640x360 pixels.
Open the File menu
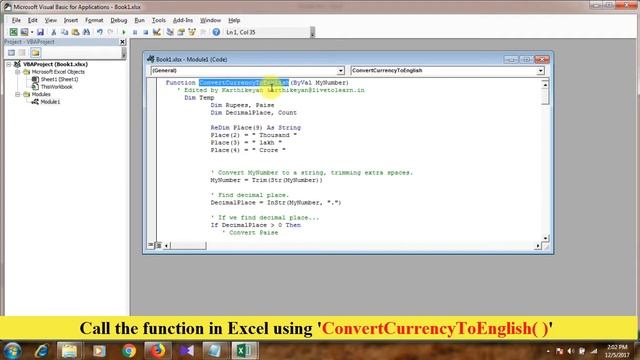tap(16, 20)
